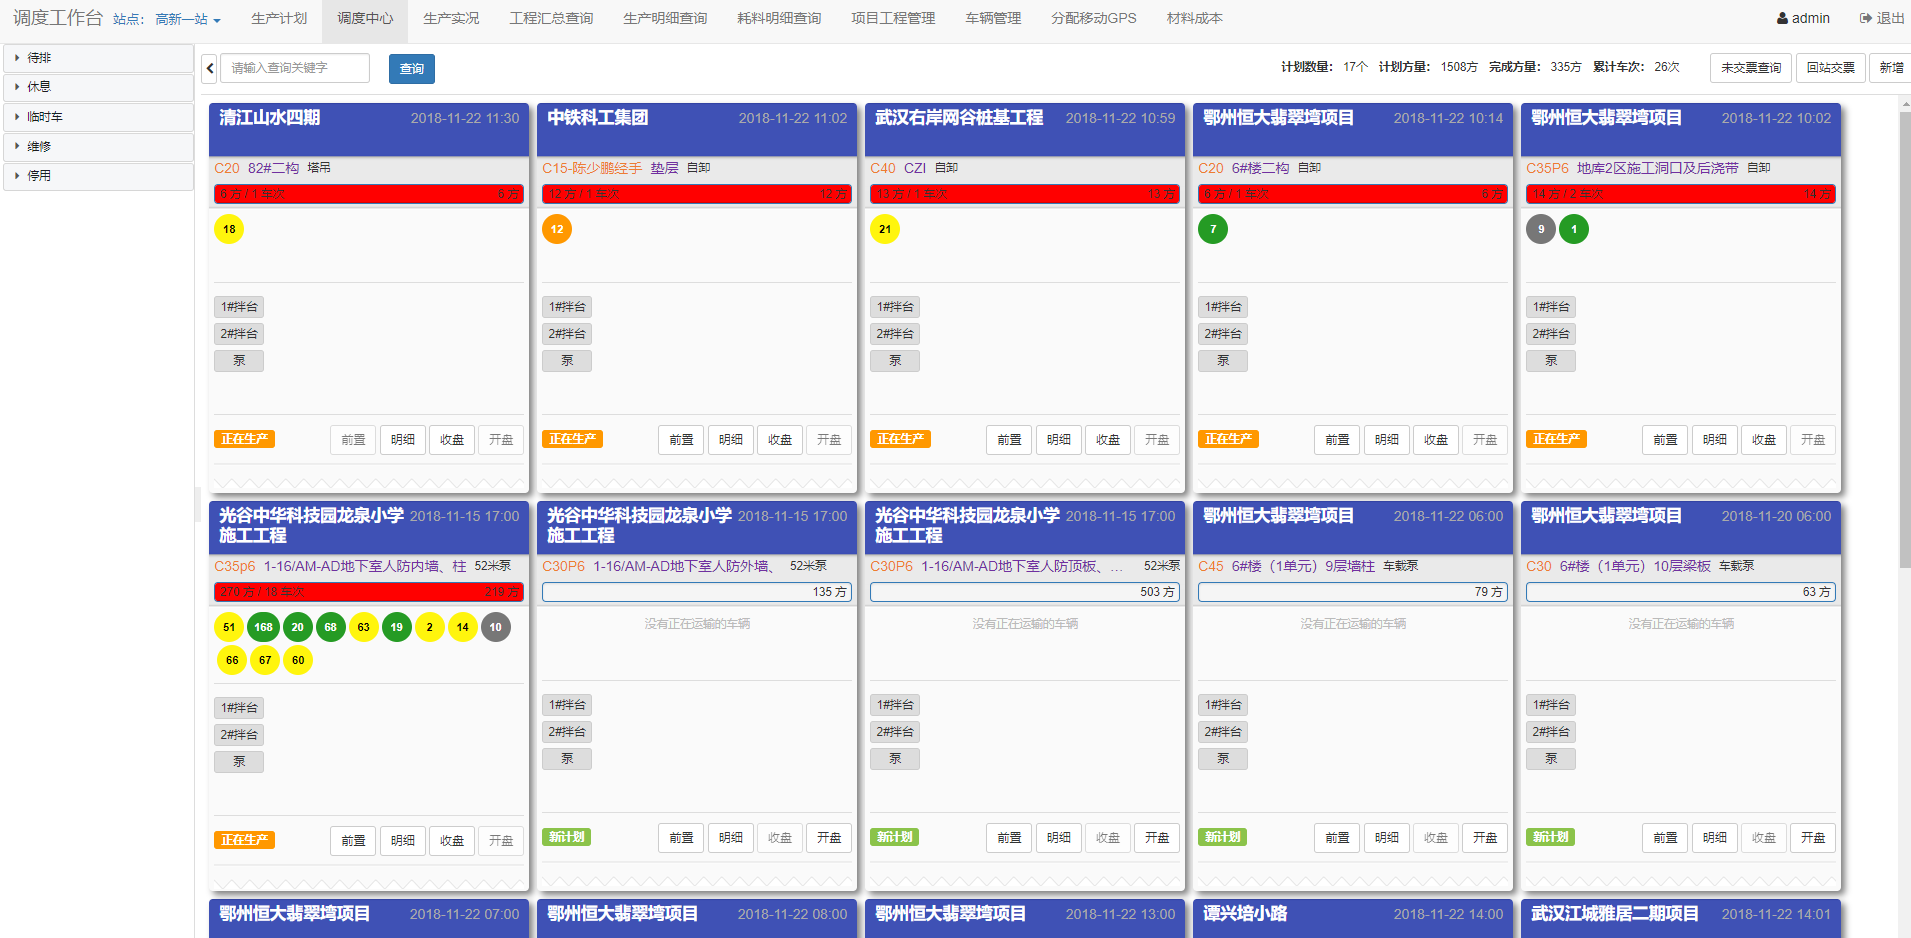
Task: Select yellow vehicle badge 63
Action: click(363, 627)
